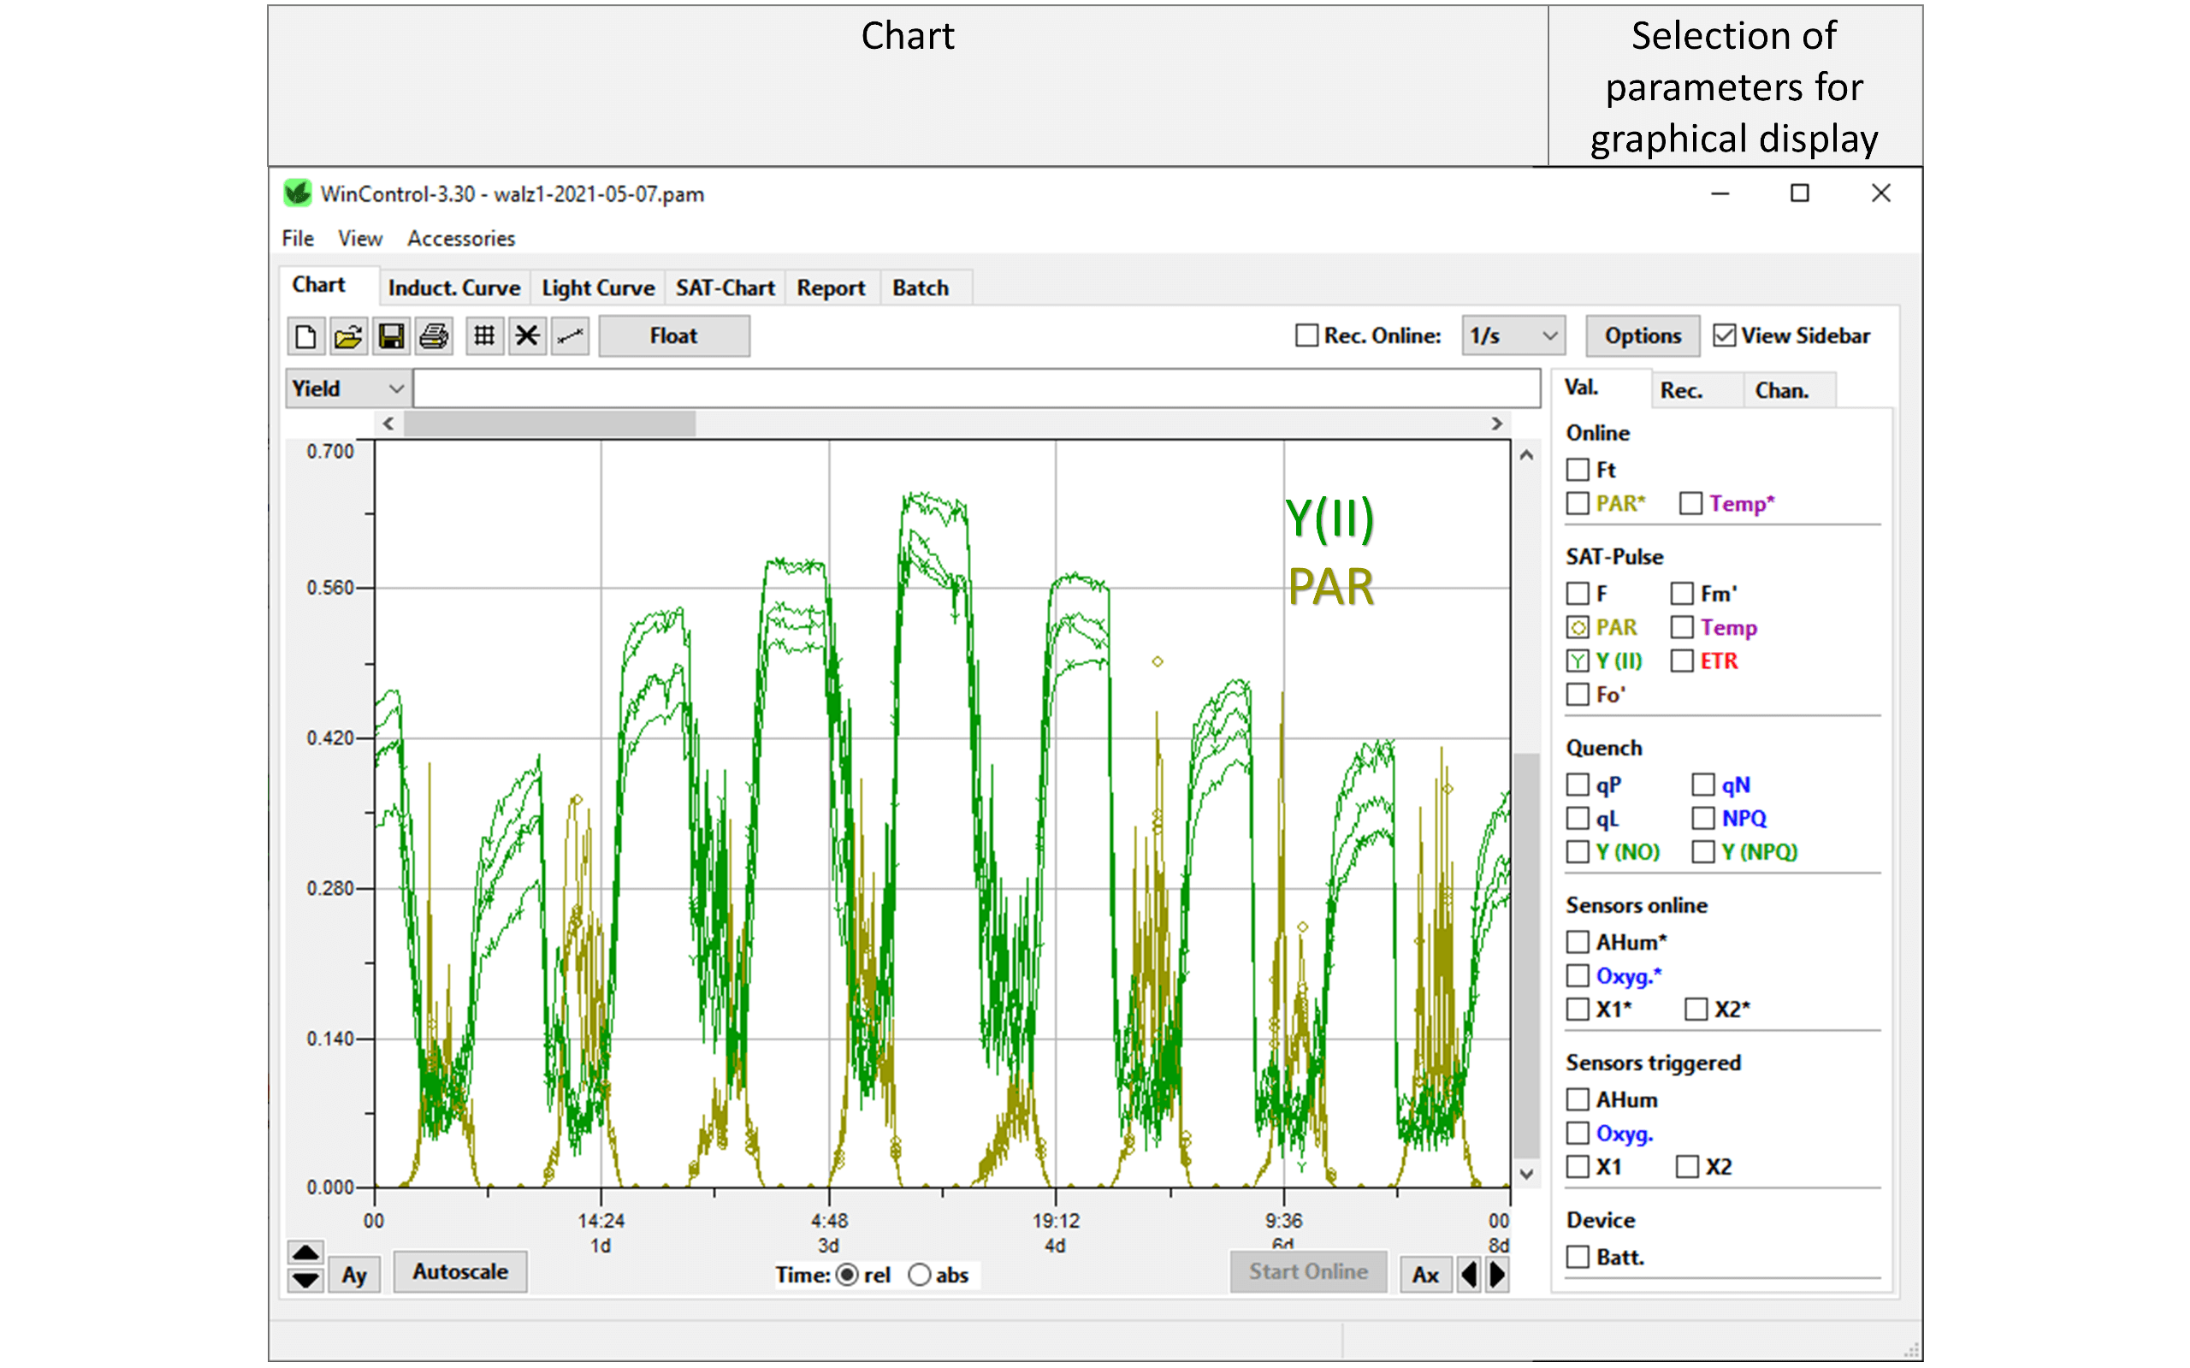Click the right arrow next to Ax
The height and width of the screenshot is (1368, 2190).
[x=1497, y=1275]
